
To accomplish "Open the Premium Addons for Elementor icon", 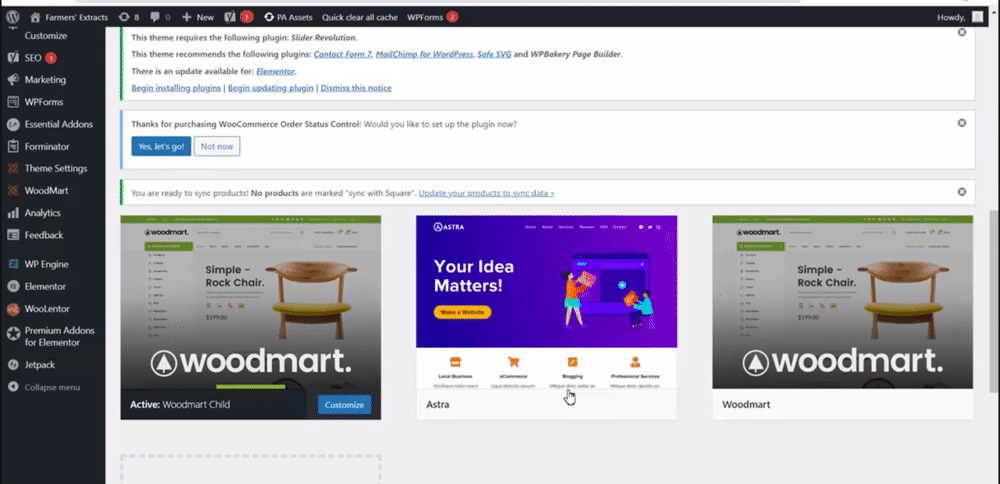I will pos(13,334).
